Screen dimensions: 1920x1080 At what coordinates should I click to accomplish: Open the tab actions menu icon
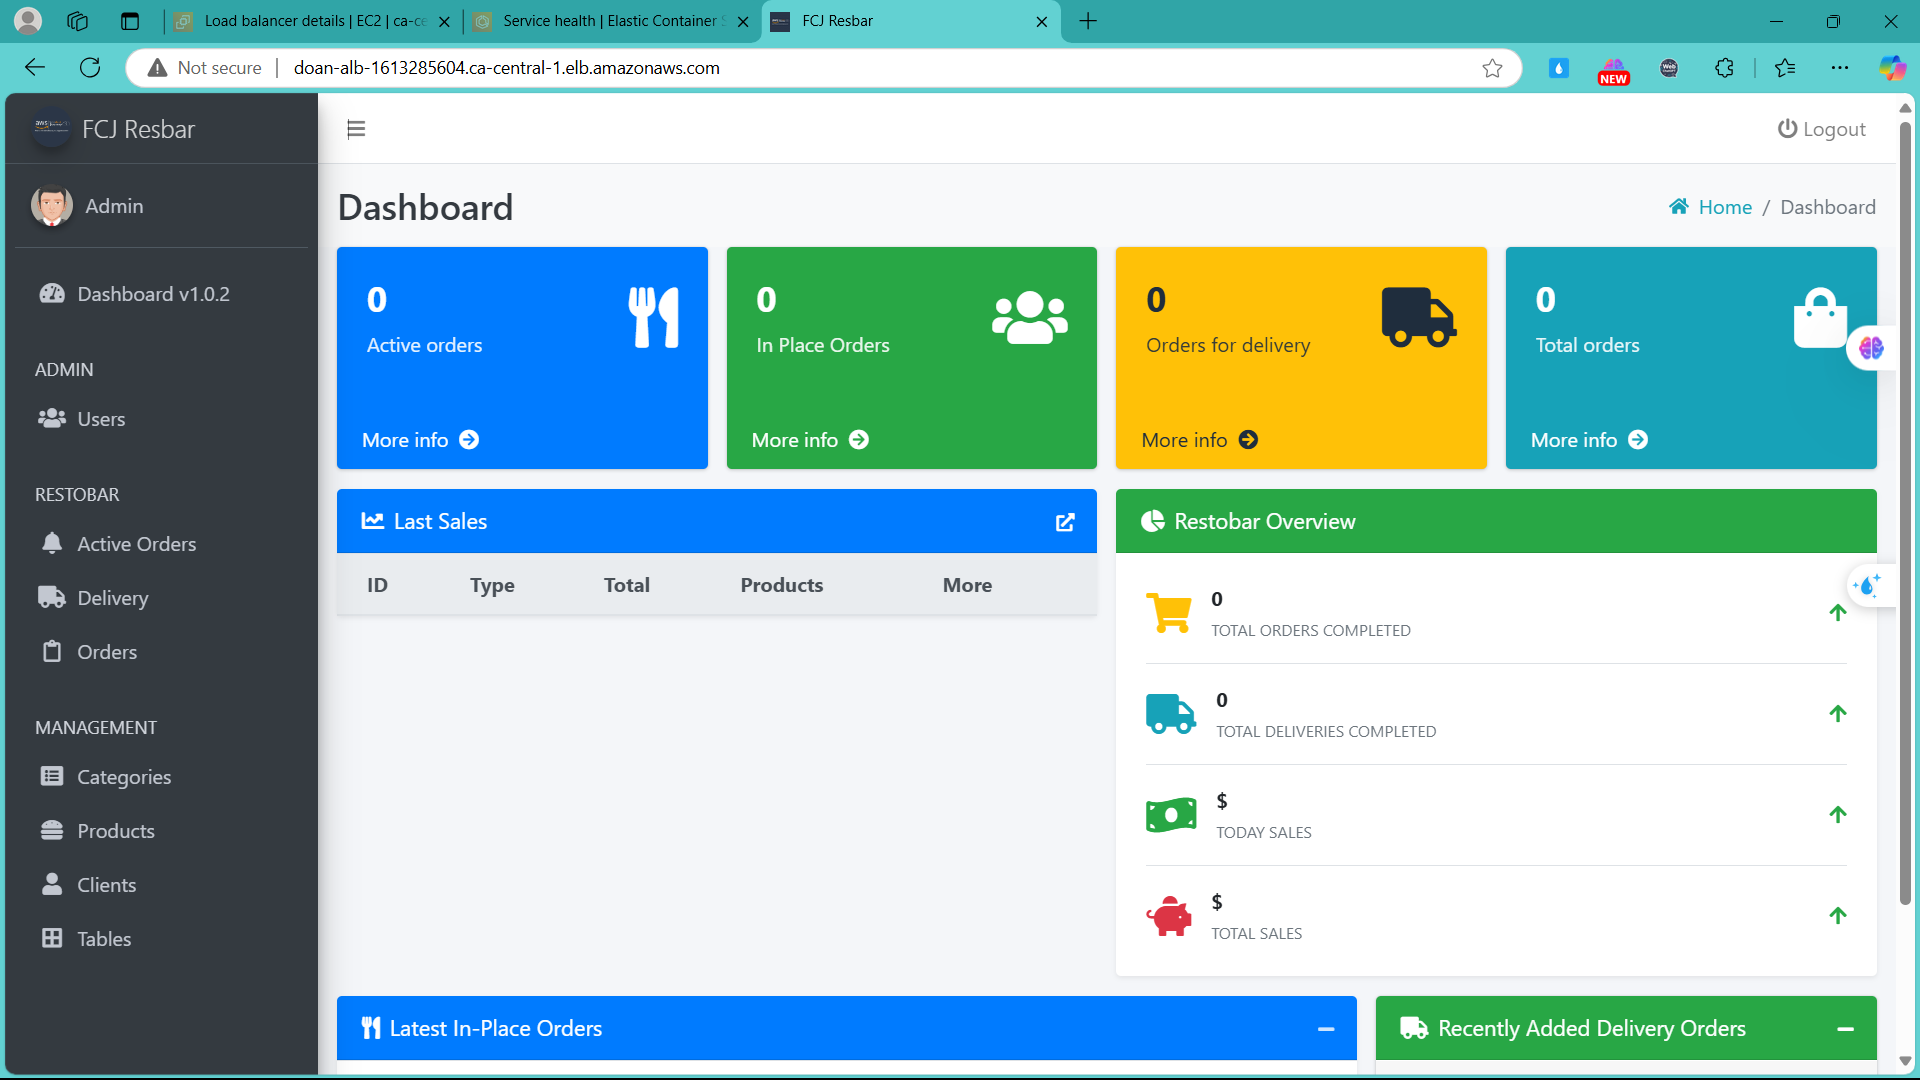[x=130, y=21]
